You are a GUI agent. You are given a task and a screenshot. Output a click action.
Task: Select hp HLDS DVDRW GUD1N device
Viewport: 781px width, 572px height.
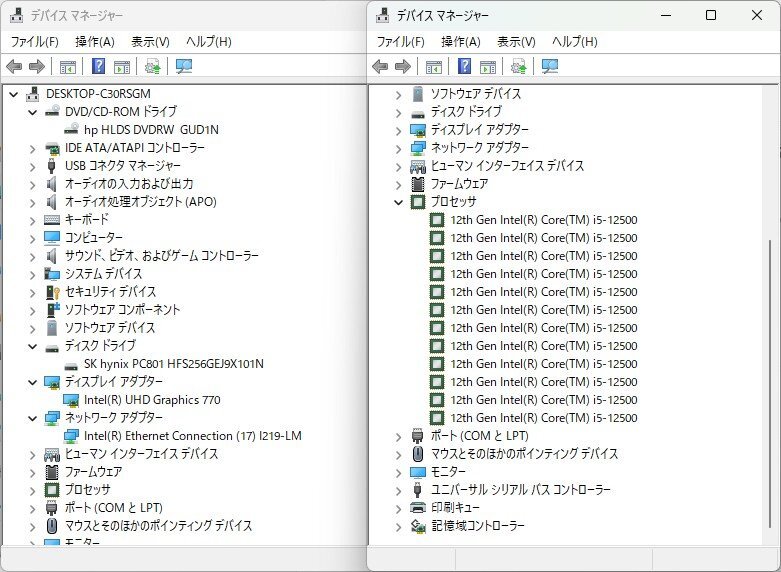[151, 130]
